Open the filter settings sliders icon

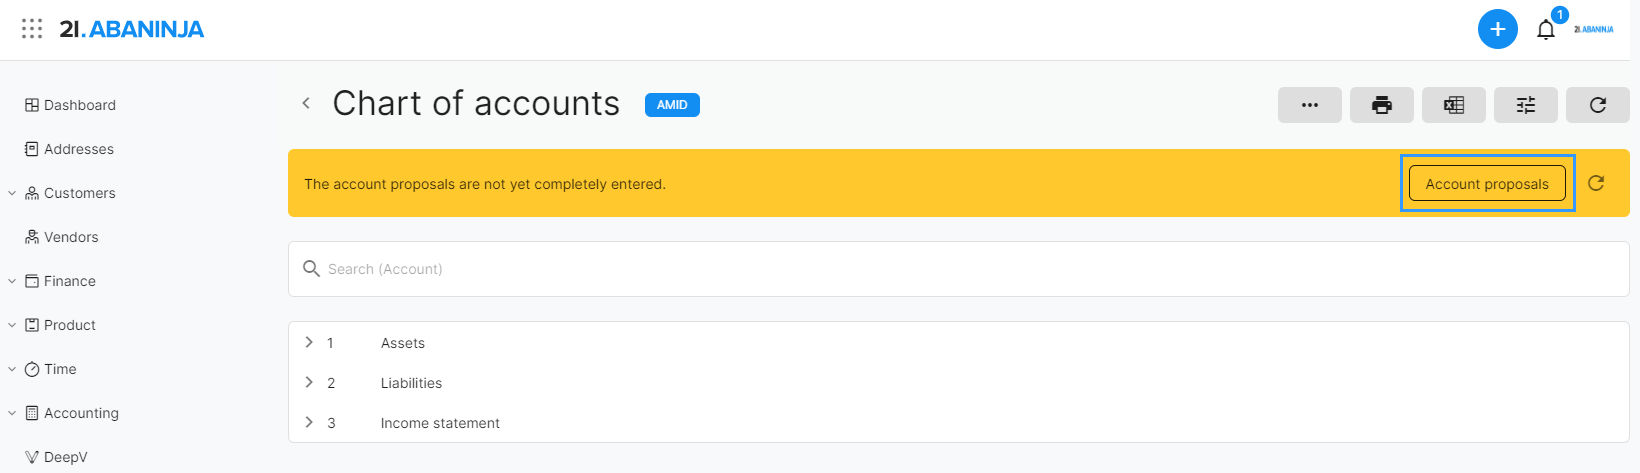coord(1526,105)
